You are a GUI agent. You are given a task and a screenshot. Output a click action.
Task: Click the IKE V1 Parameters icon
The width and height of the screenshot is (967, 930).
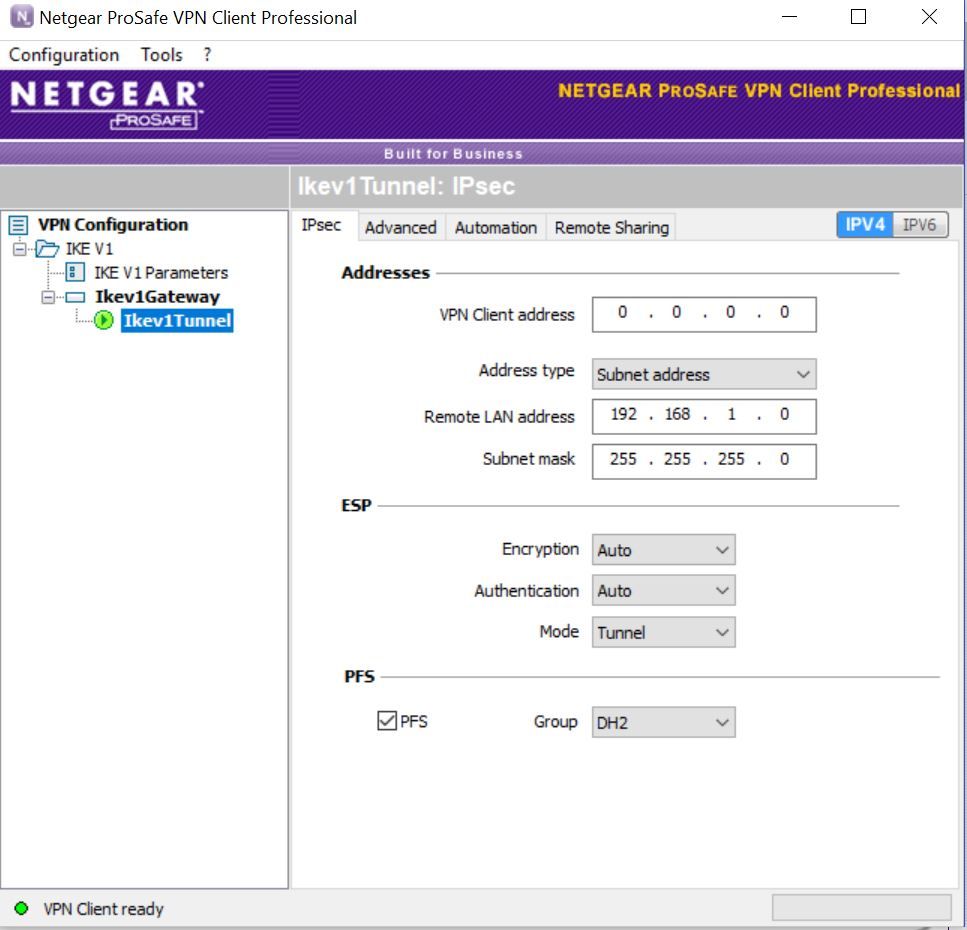pos(75,273)
